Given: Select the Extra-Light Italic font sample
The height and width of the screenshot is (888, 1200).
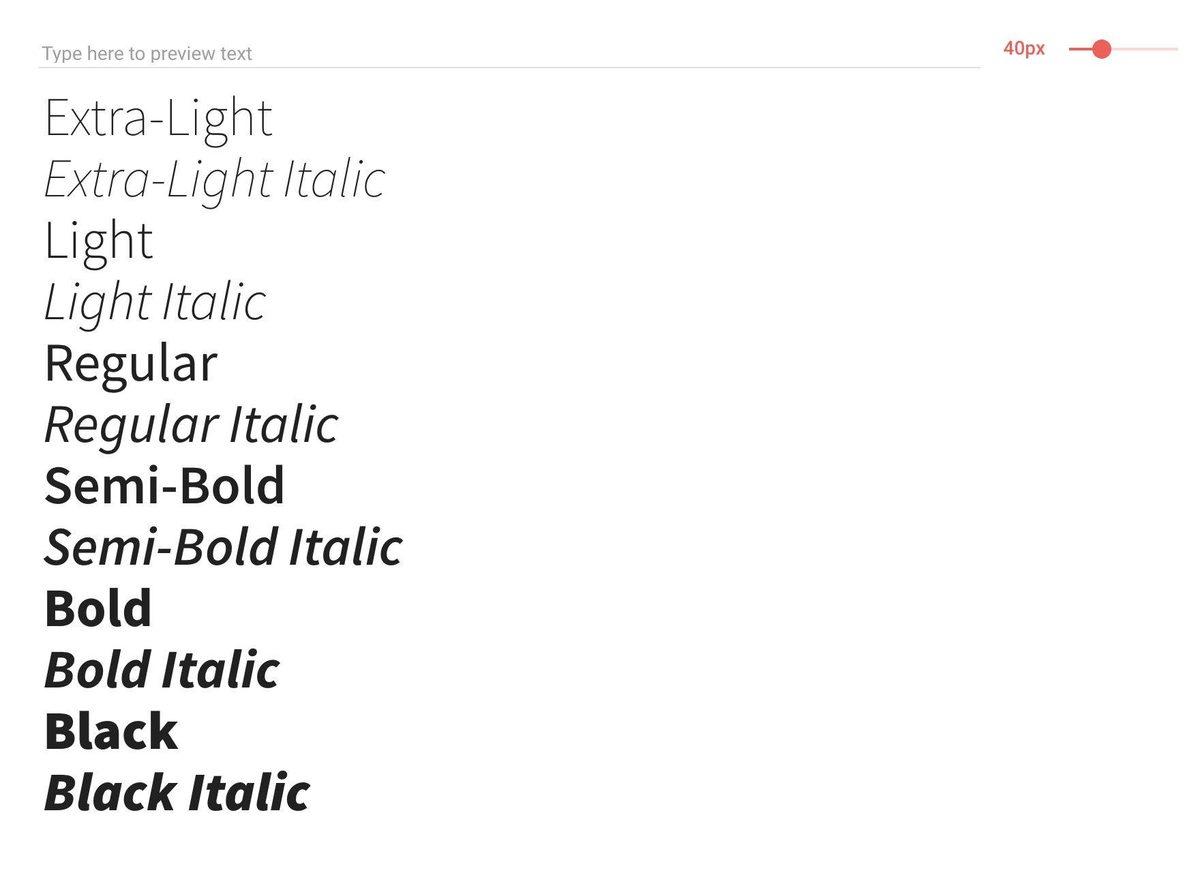Looking at the screenshot, I should pos(214,180).
